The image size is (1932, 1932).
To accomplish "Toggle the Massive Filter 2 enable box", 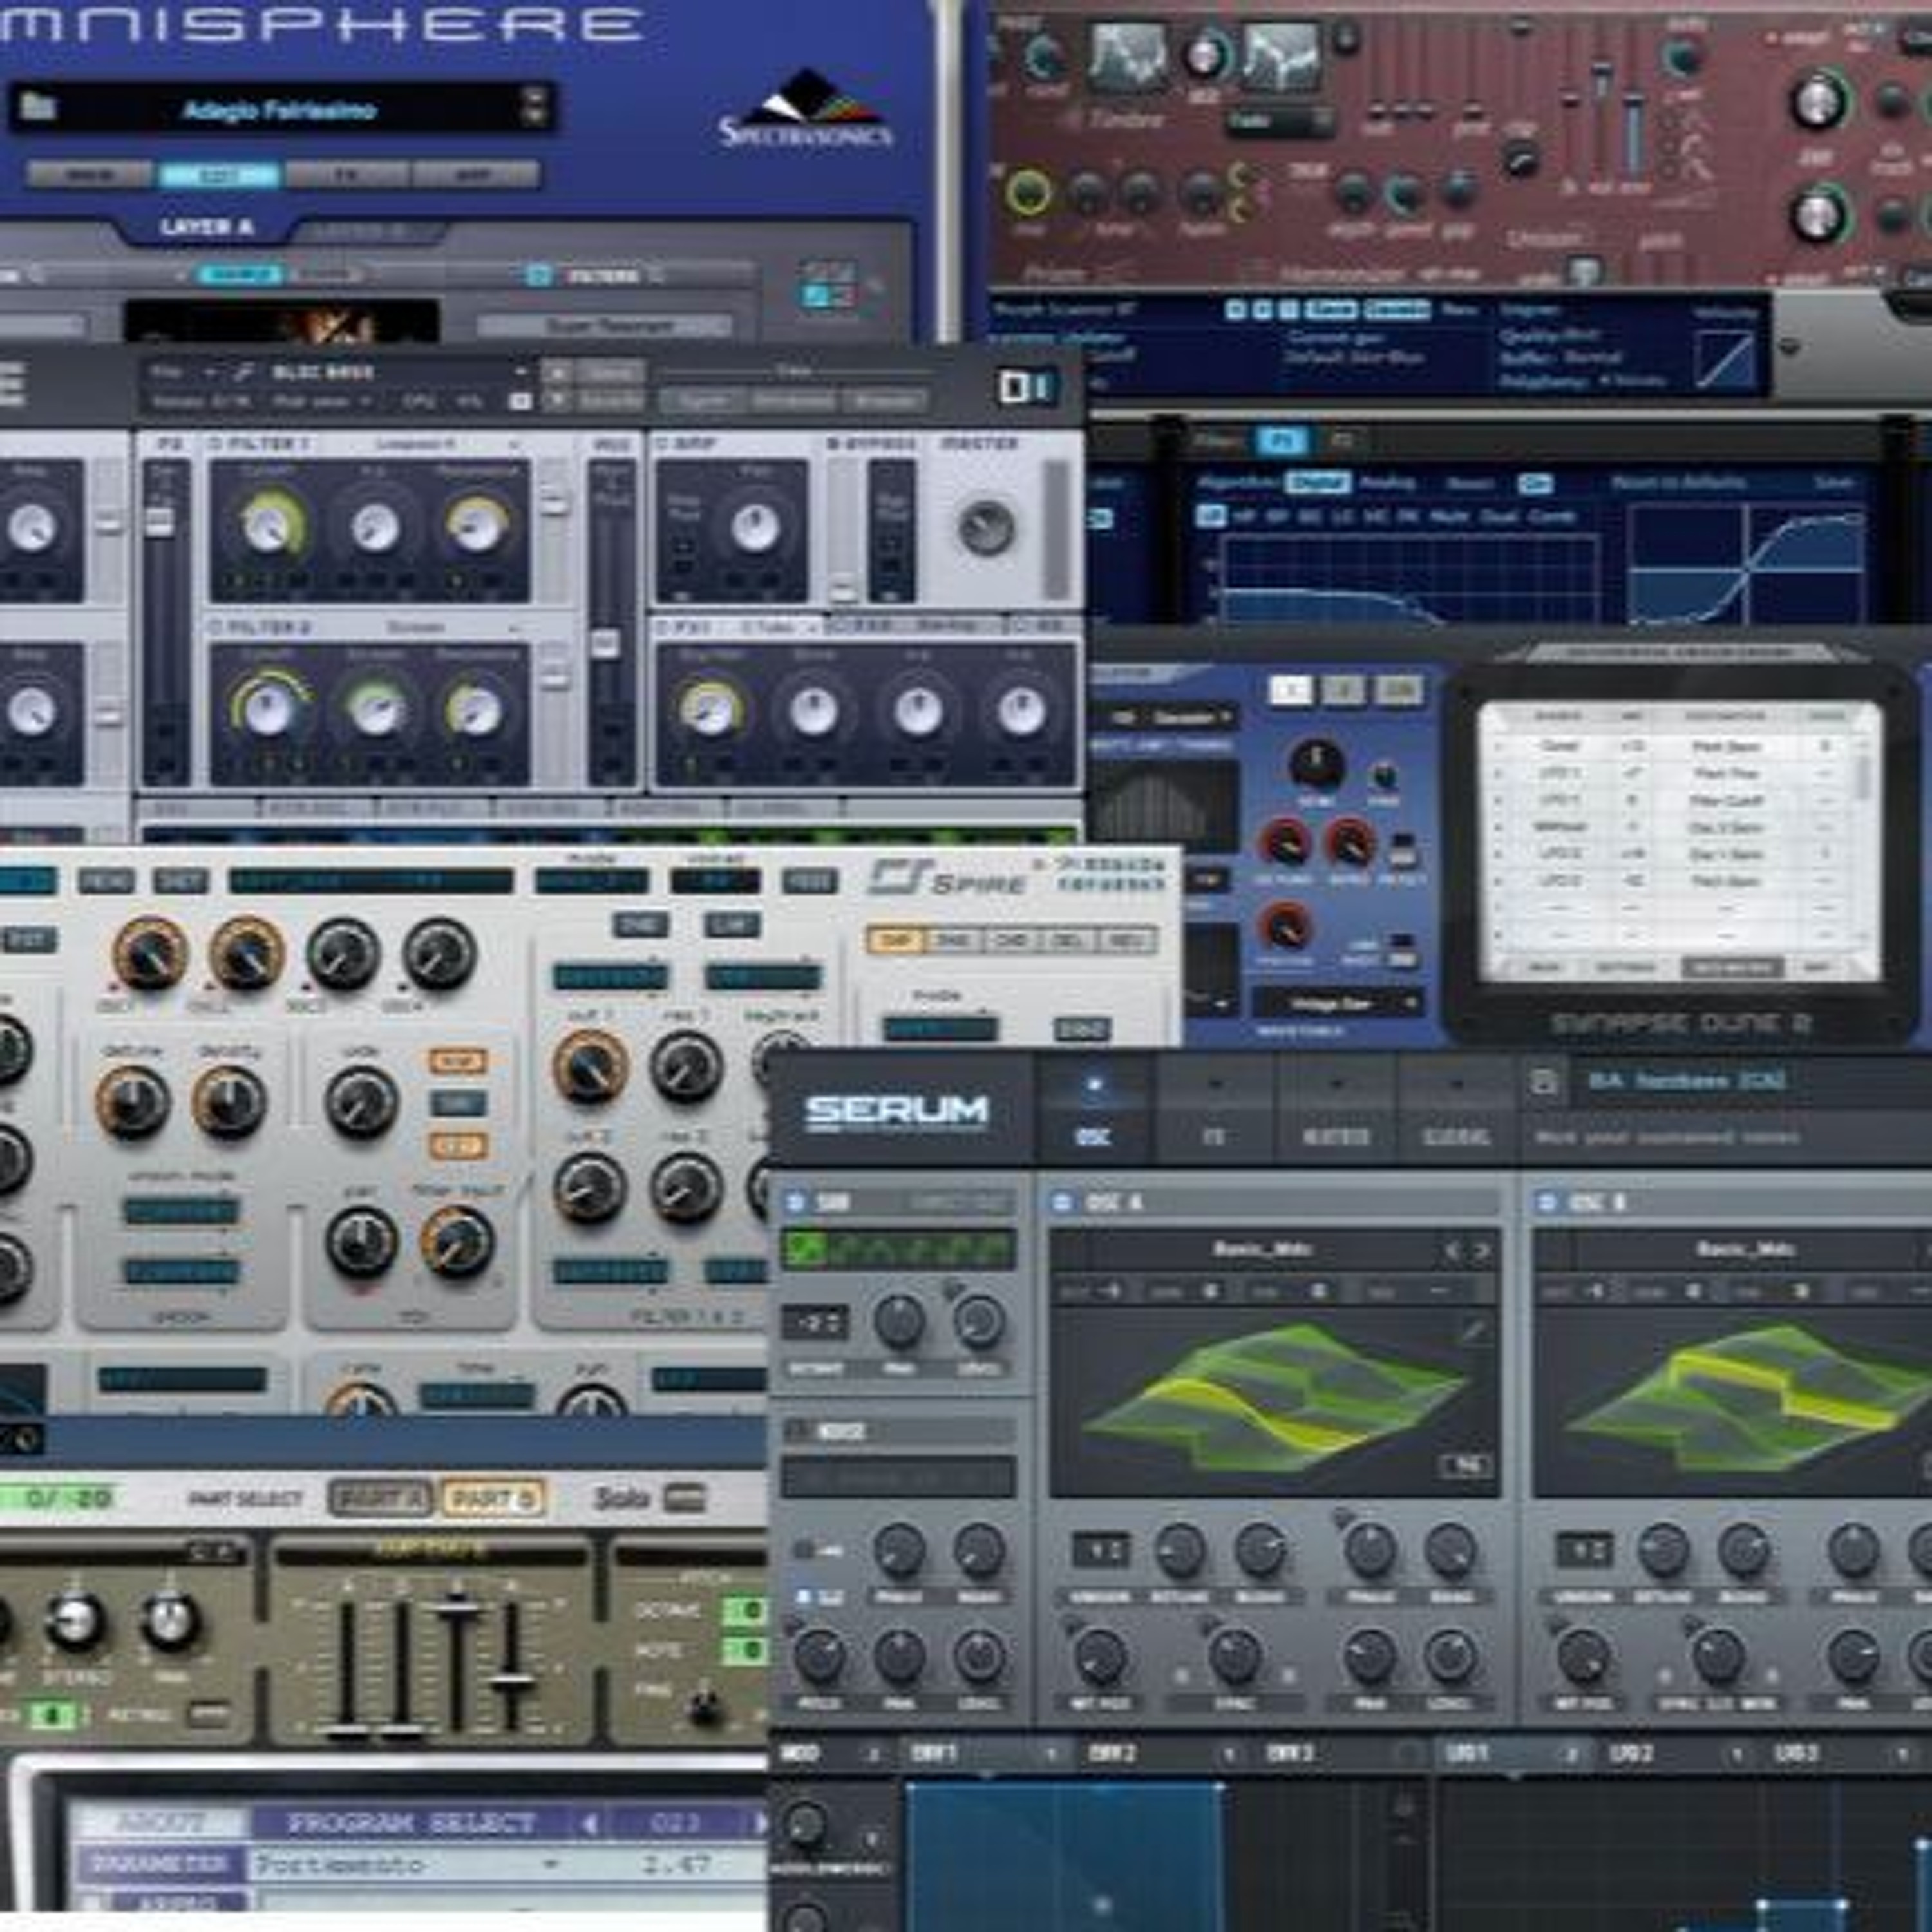I will tap(215, 627).
